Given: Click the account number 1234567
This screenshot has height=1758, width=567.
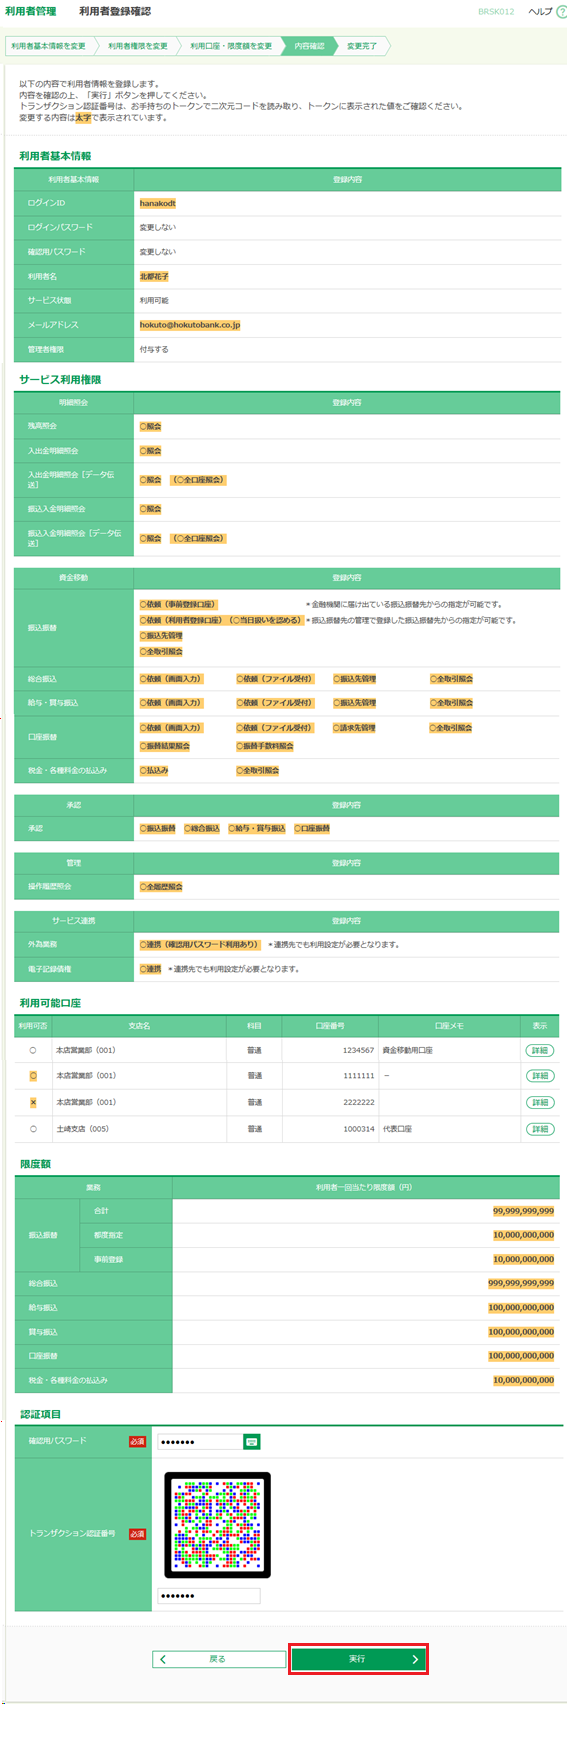Looking at the screenshot, I should (x=359, y=1050).
